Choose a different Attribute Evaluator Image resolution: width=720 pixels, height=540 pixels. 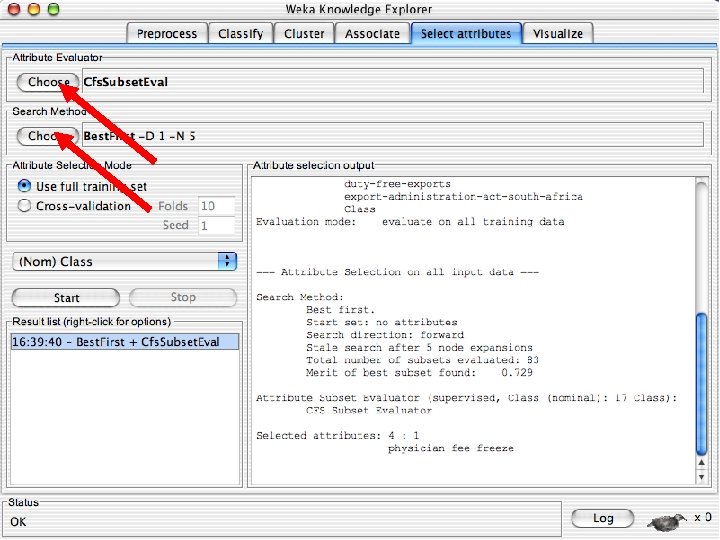48,82
